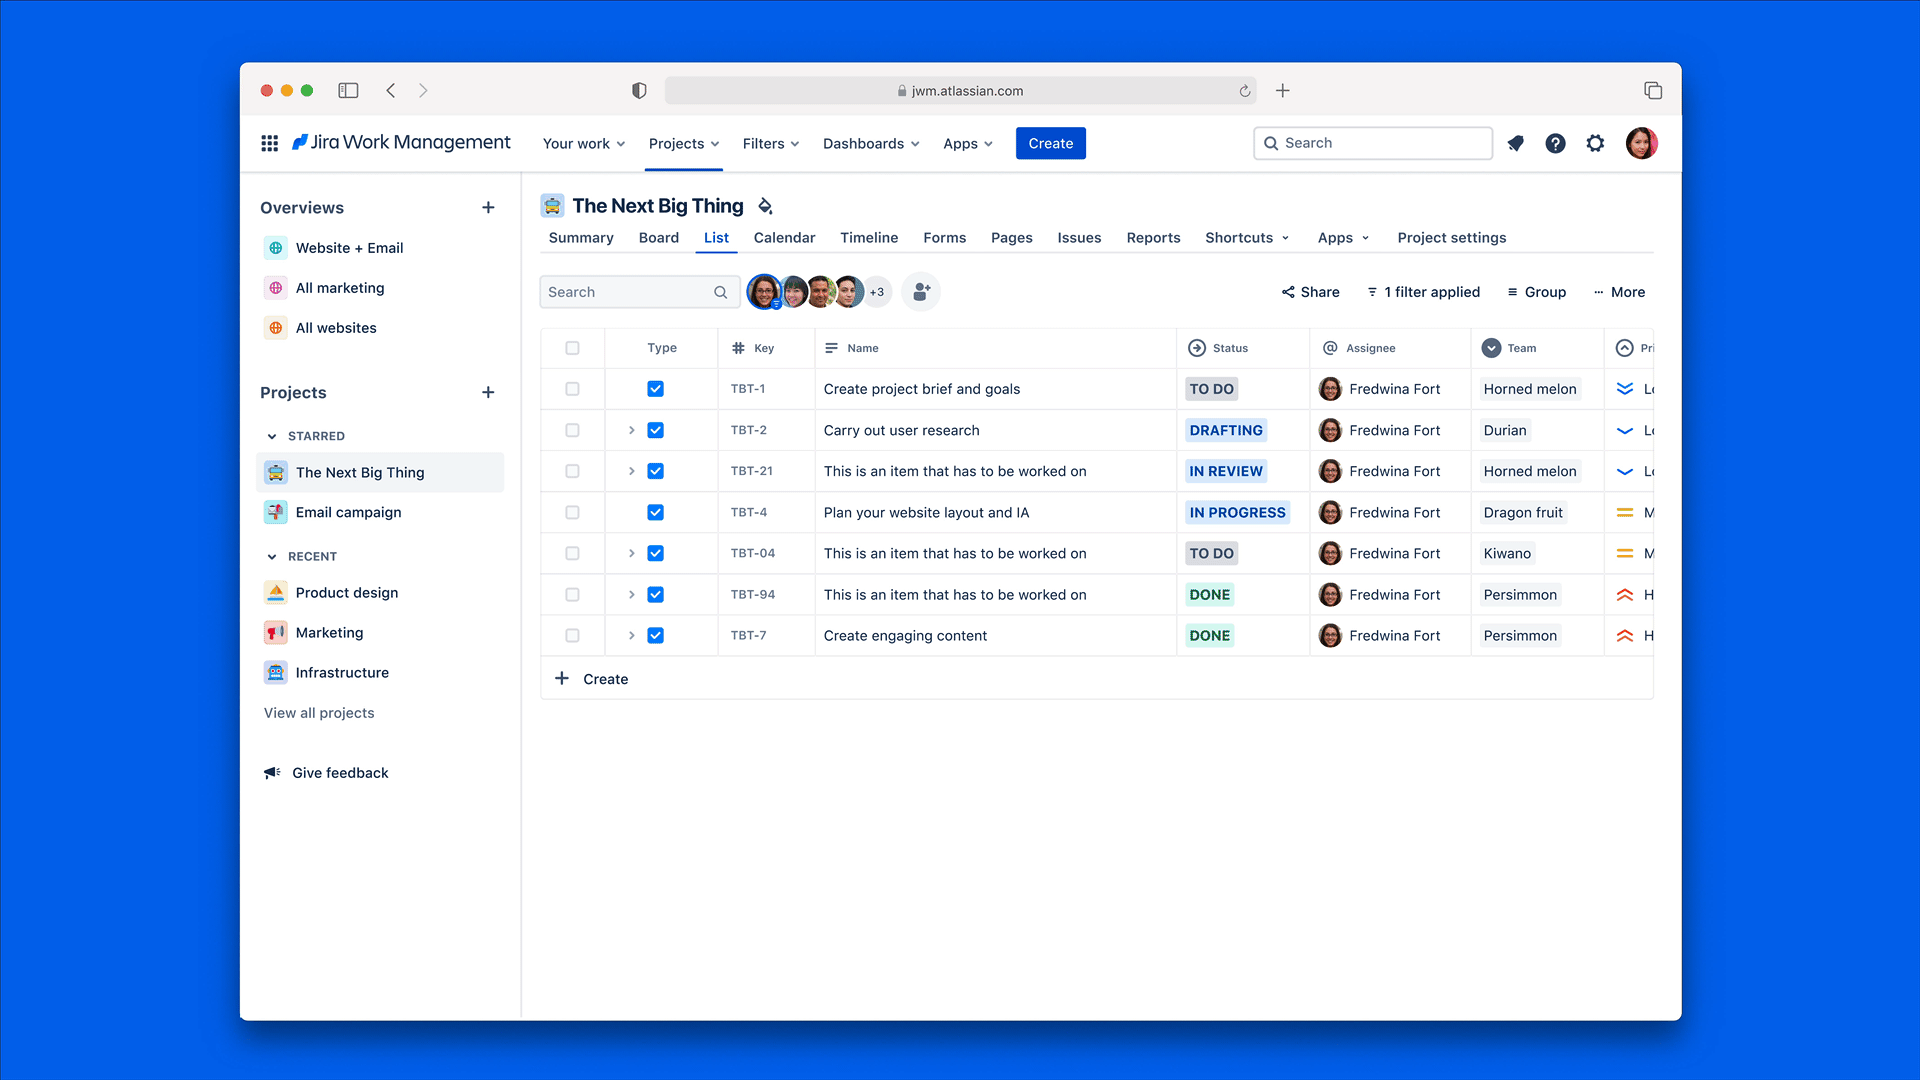Click the add people icon beside avatars
Image resolution: width=1920 pixels, height=1080 pixels.
point(921,292)
